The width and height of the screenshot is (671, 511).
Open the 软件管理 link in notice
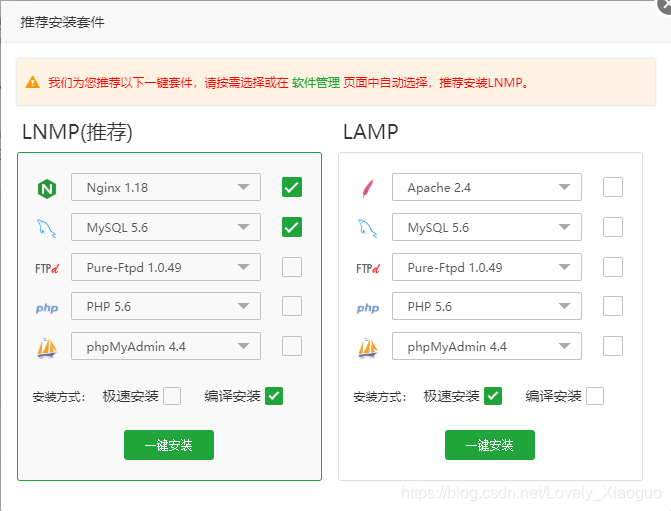[x=316, y=82]
